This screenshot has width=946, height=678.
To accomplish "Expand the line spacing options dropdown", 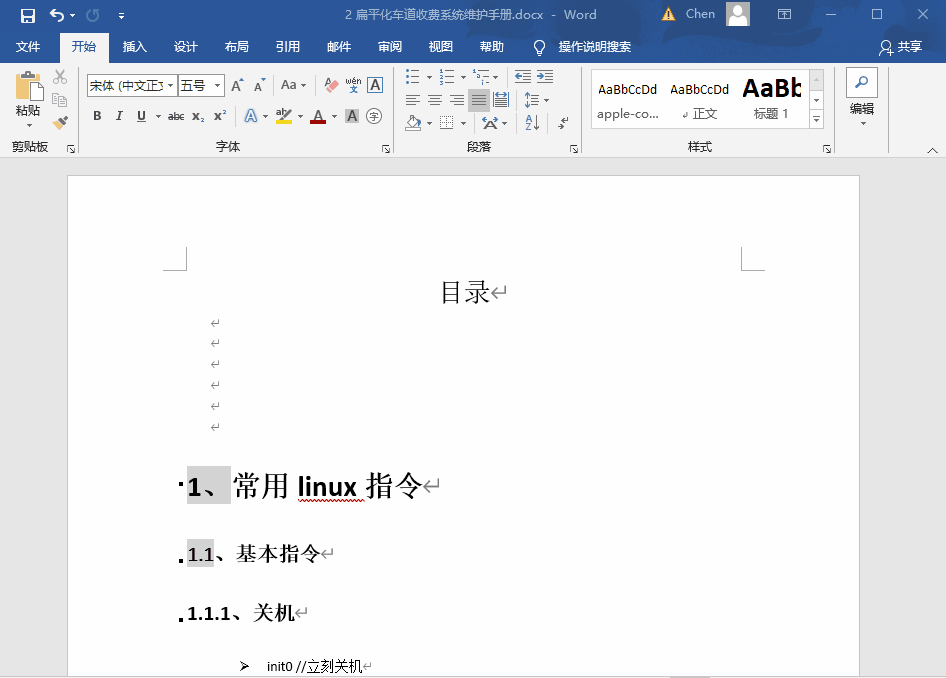I will [x=546, y=99].
